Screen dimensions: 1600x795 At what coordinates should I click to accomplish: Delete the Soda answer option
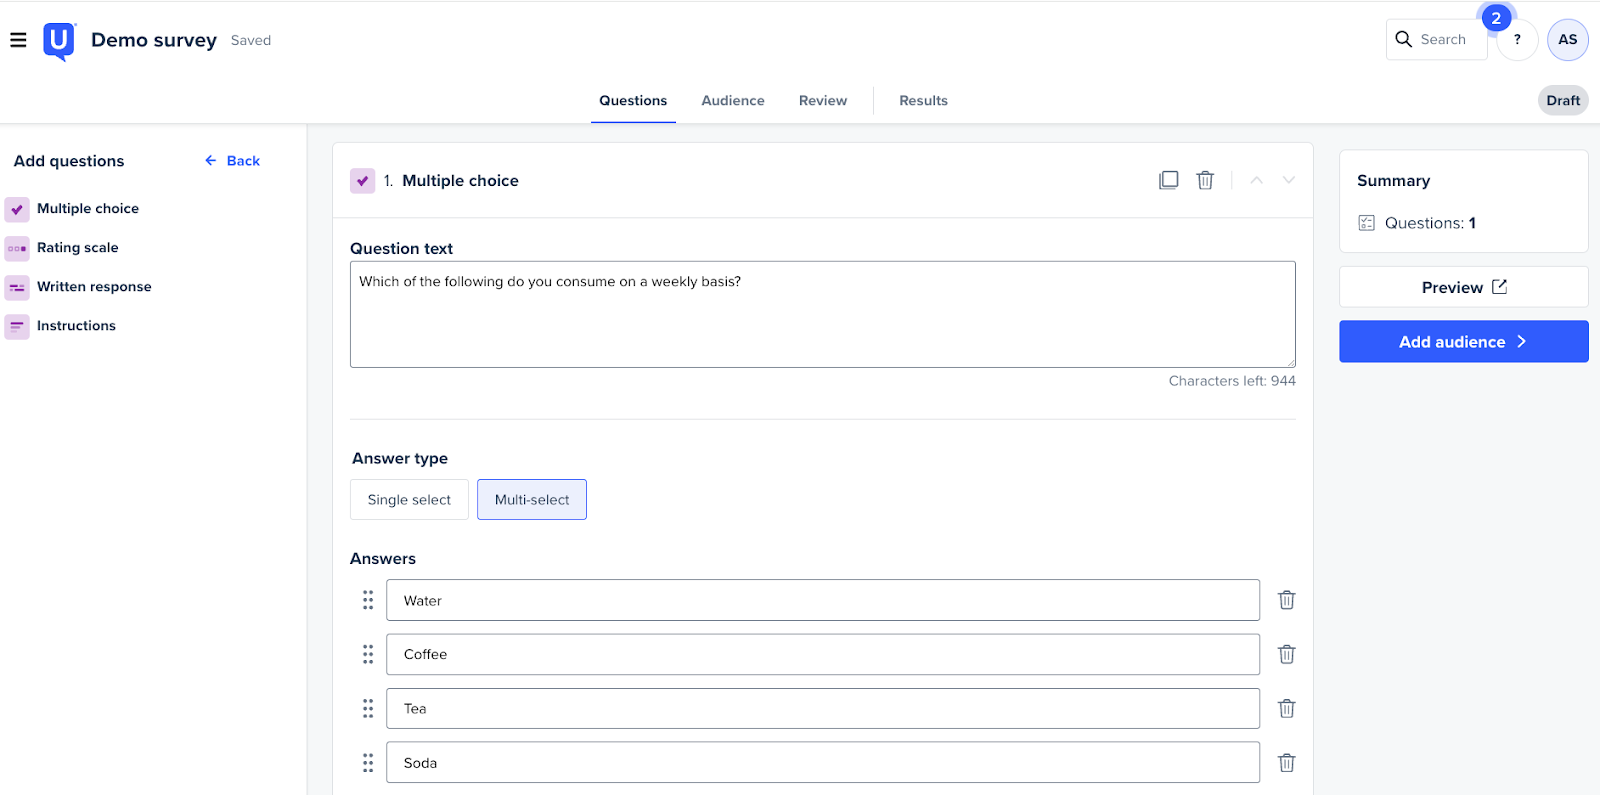pyautogui.click(x=1286, y=762)
